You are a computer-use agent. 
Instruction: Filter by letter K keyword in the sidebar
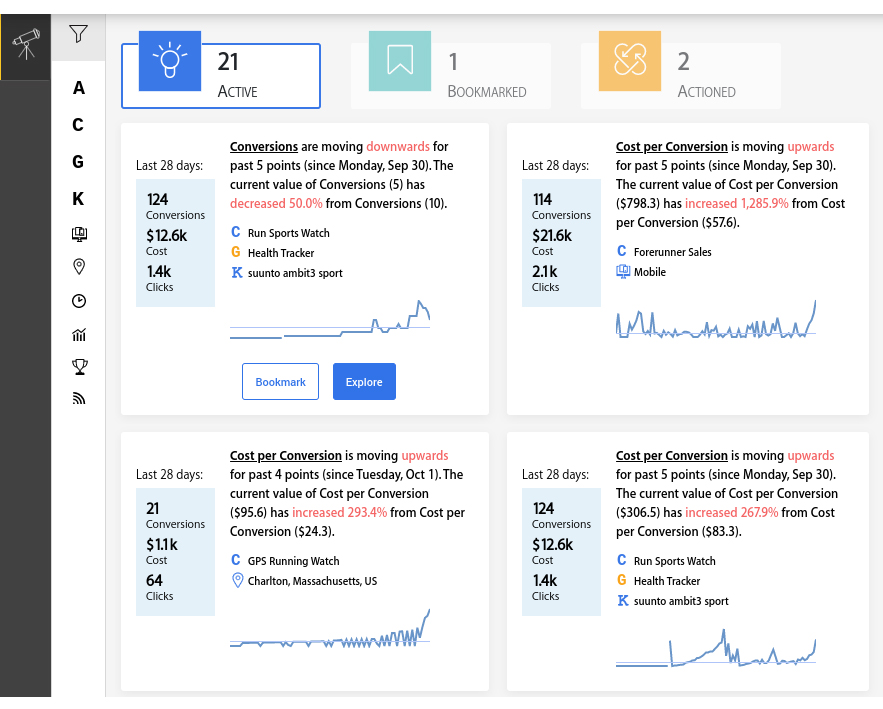[78, 199]
